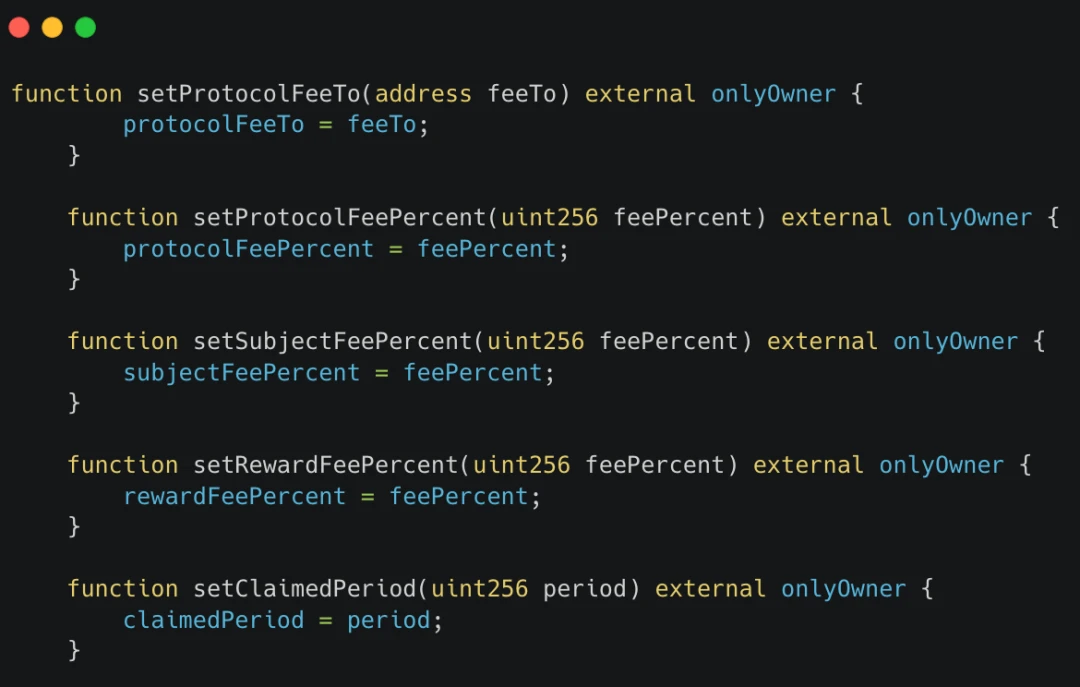
Task: Click the last closing brace at bottom
Action: (73, 650)
